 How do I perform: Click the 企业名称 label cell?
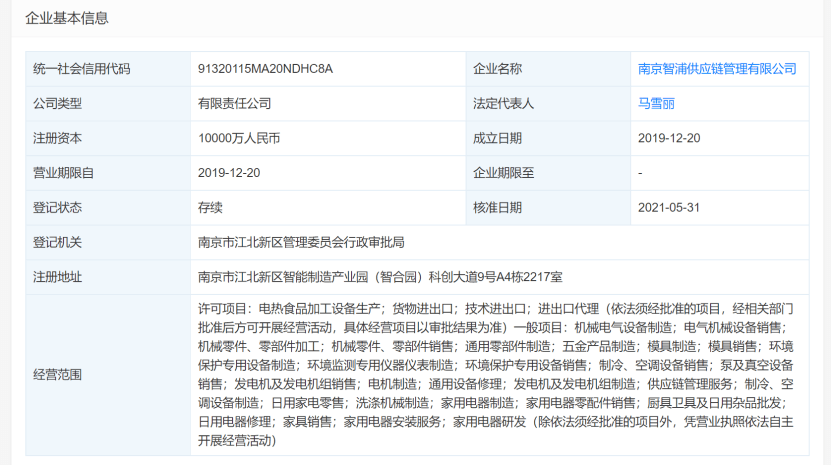[548, 69]
